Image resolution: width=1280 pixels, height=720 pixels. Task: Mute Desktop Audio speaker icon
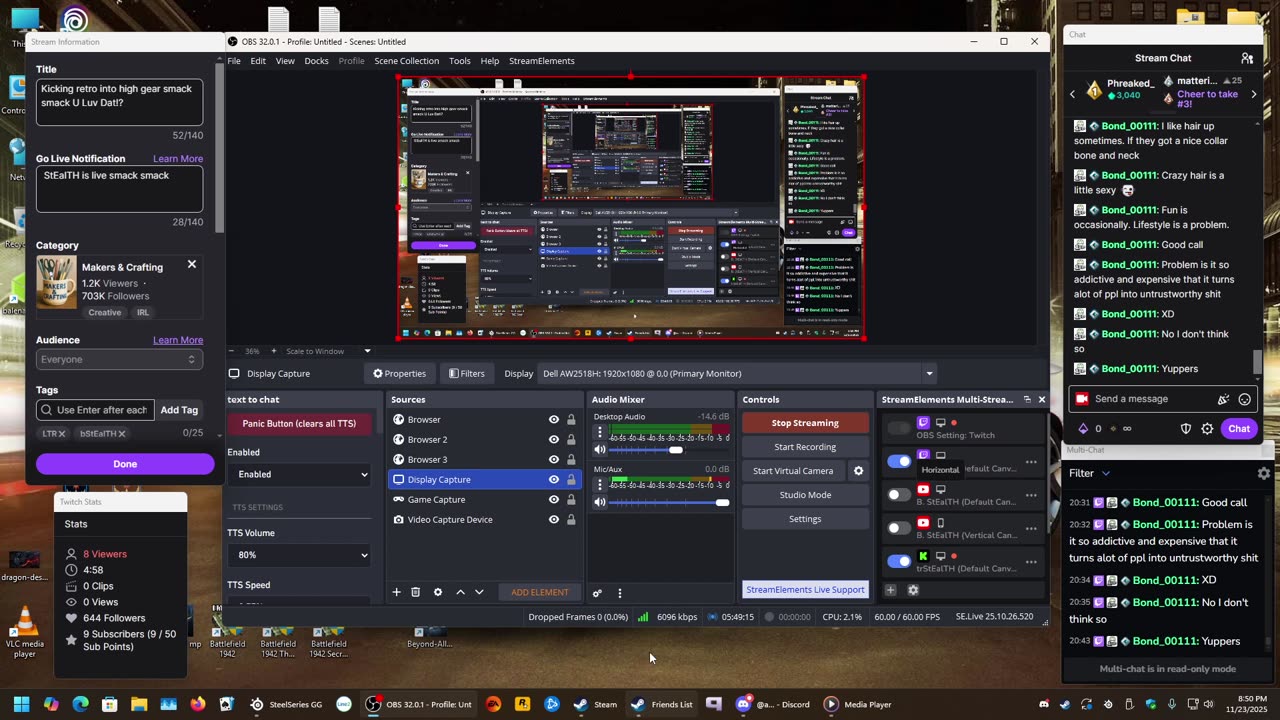[600, 450]
